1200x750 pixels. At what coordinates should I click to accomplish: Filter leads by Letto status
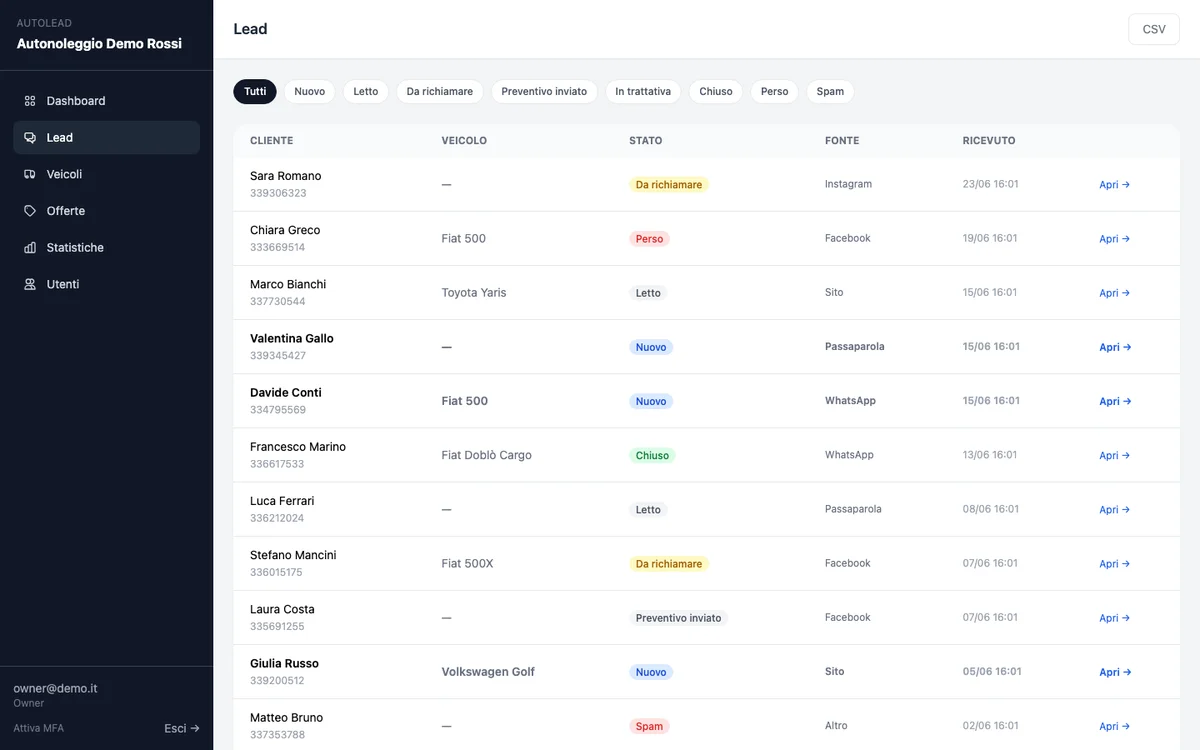click(366, 91)
